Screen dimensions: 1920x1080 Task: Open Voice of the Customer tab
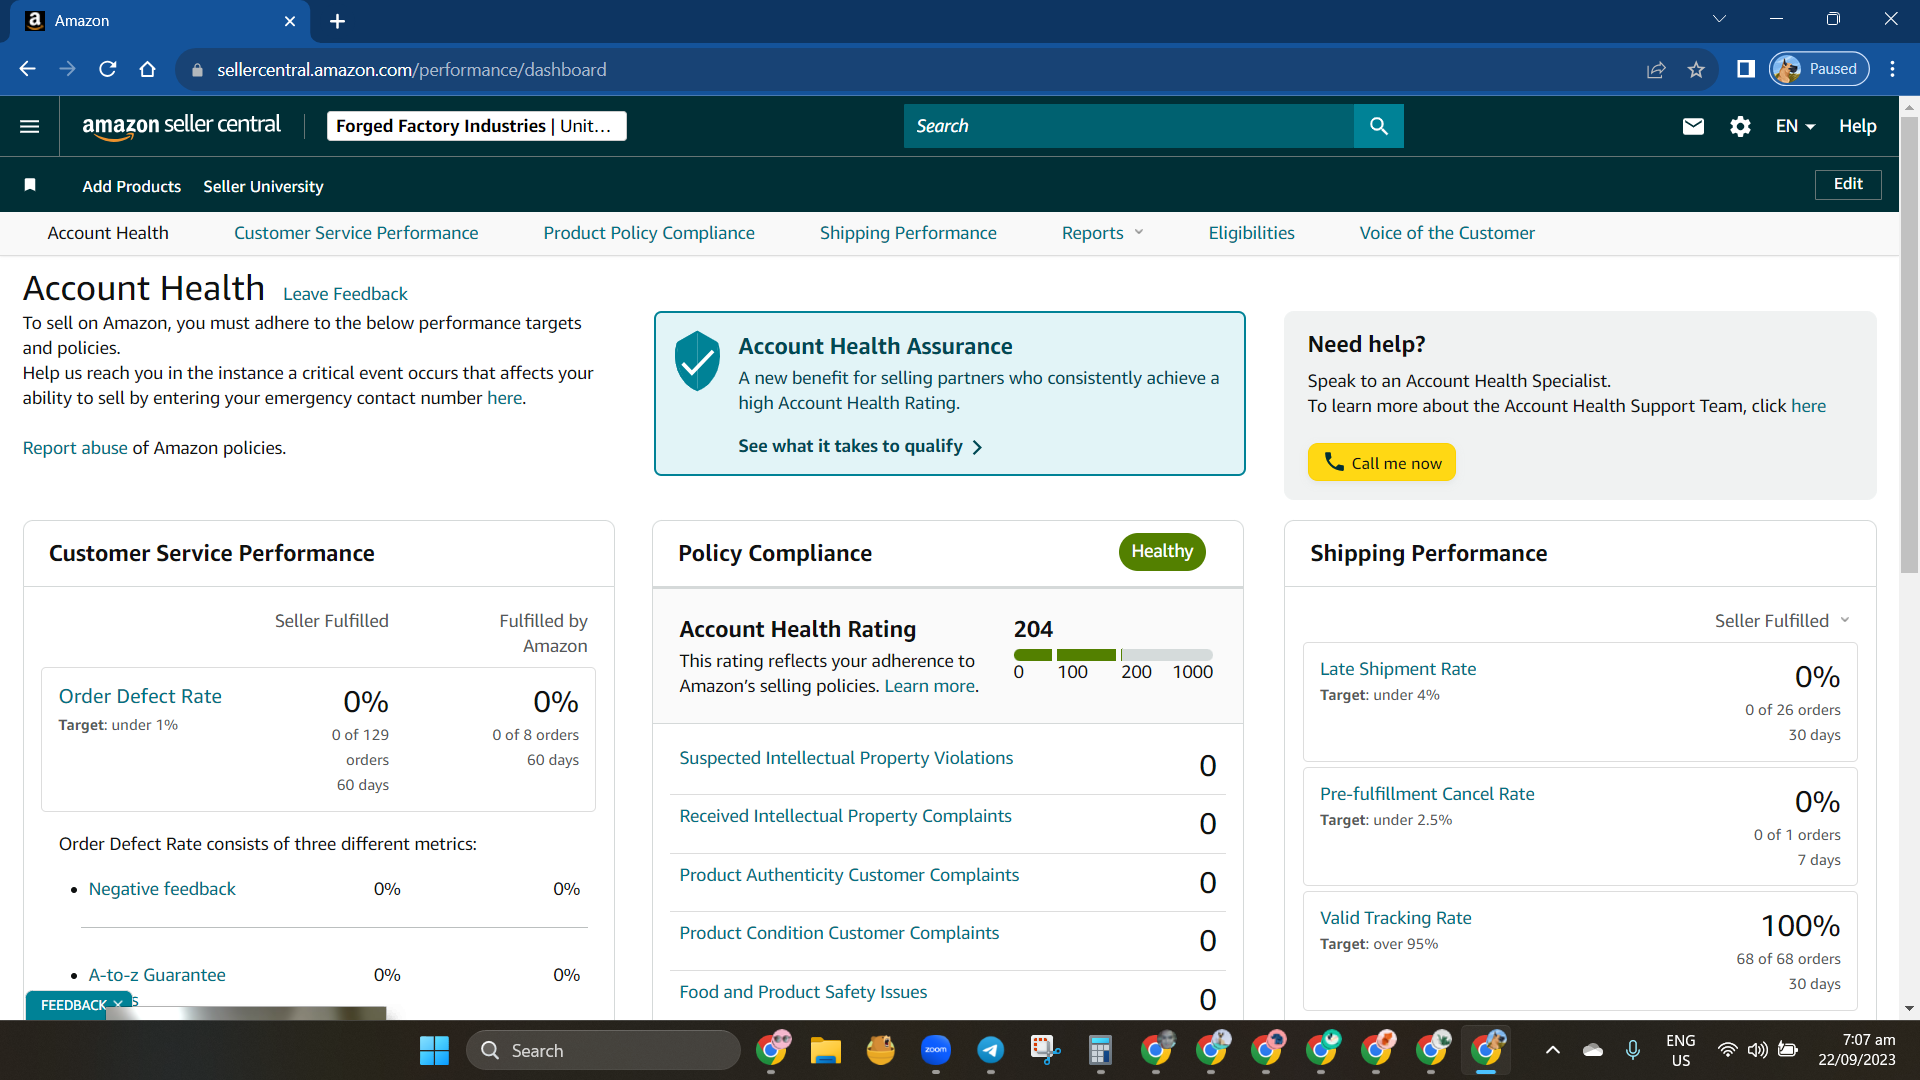pyautogui.click(x=1447, y=233)
